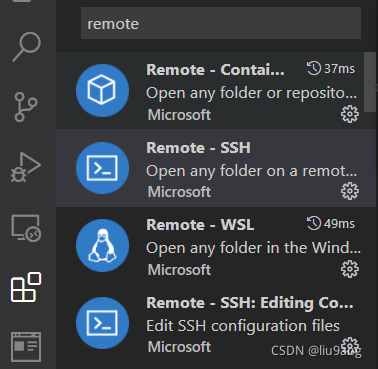The image size is (378, 369).
Task: Click 'Open any folder on a remot...' description
Action: coord(251,171)
